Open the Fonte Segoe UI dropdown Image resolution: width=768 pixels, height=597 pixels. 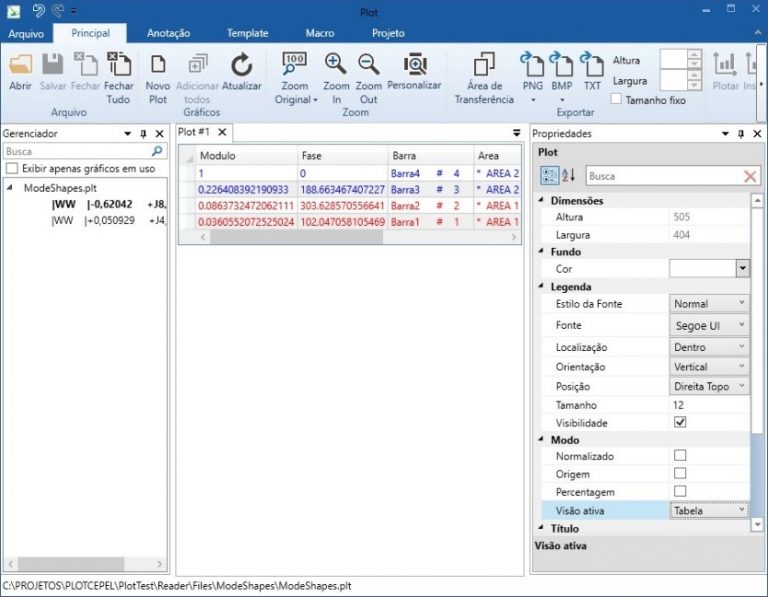click(x=708, y=326)
